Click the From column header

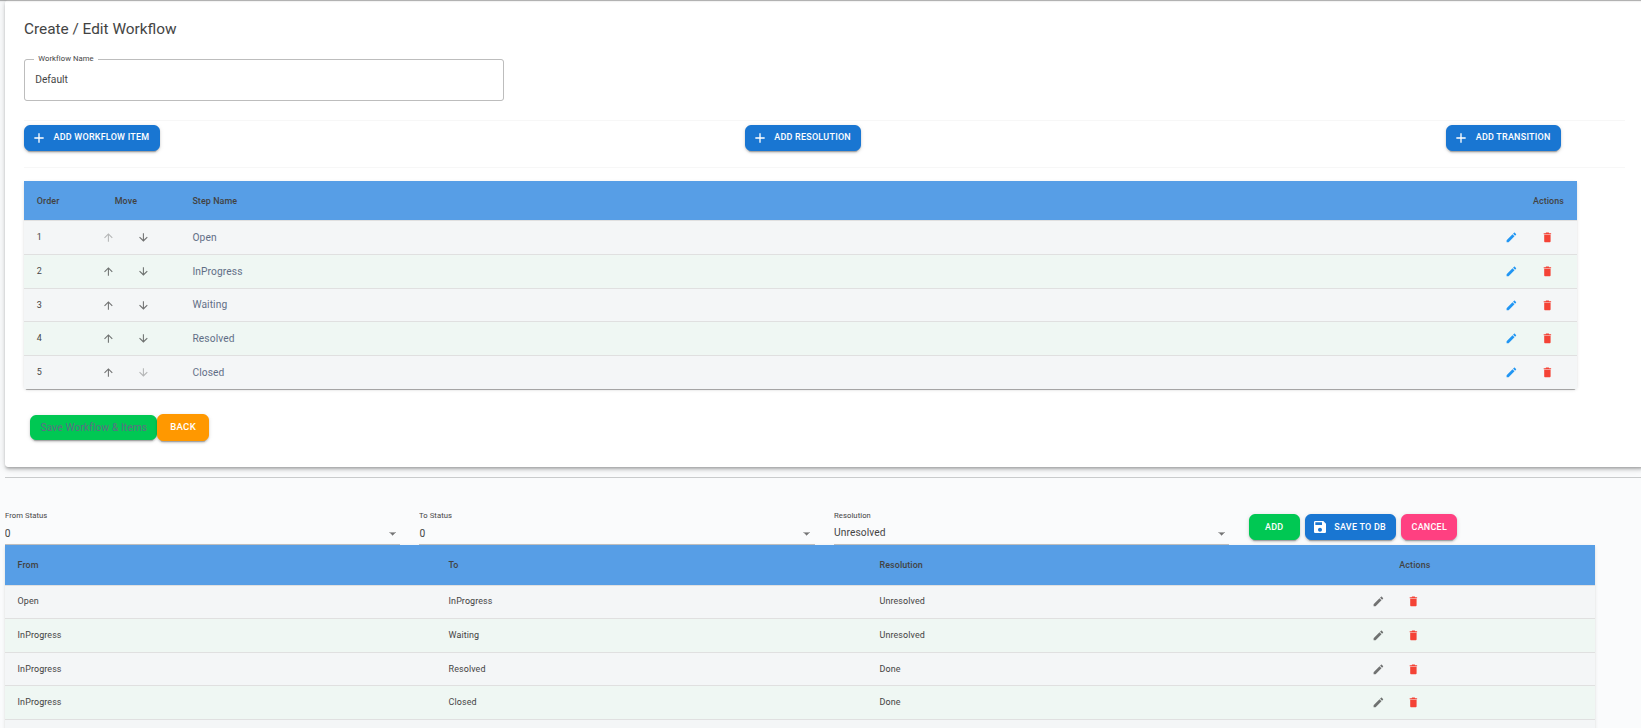[28, 565]
